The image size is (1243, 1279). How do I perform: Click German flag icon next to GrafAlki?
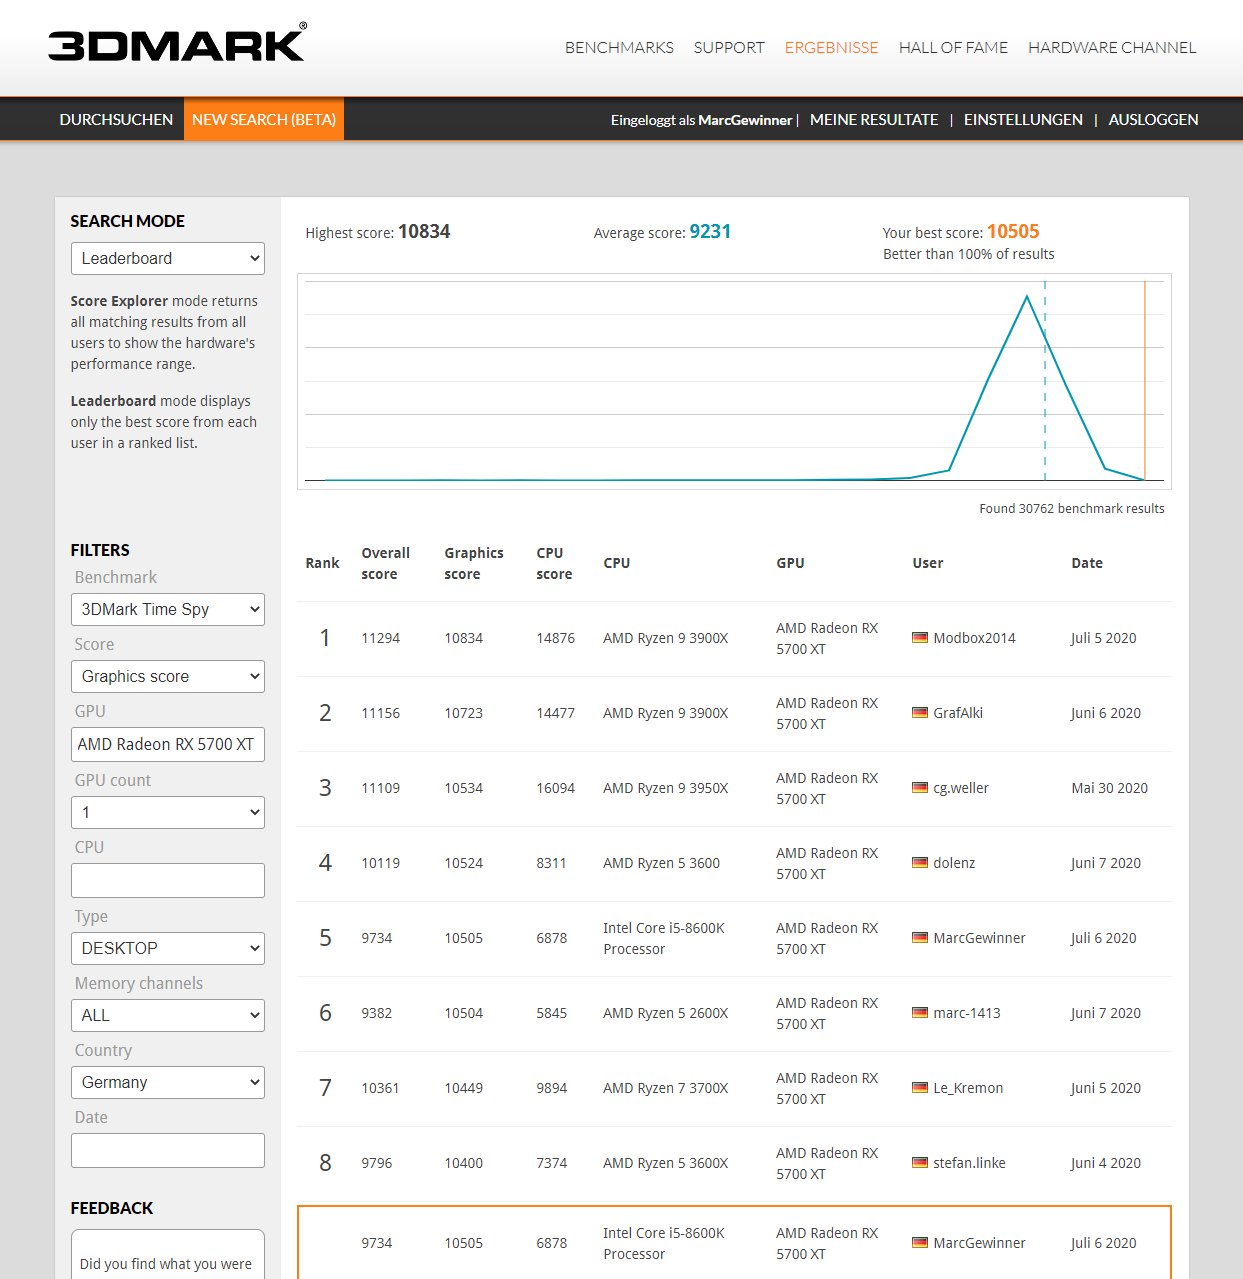(920, 712)
